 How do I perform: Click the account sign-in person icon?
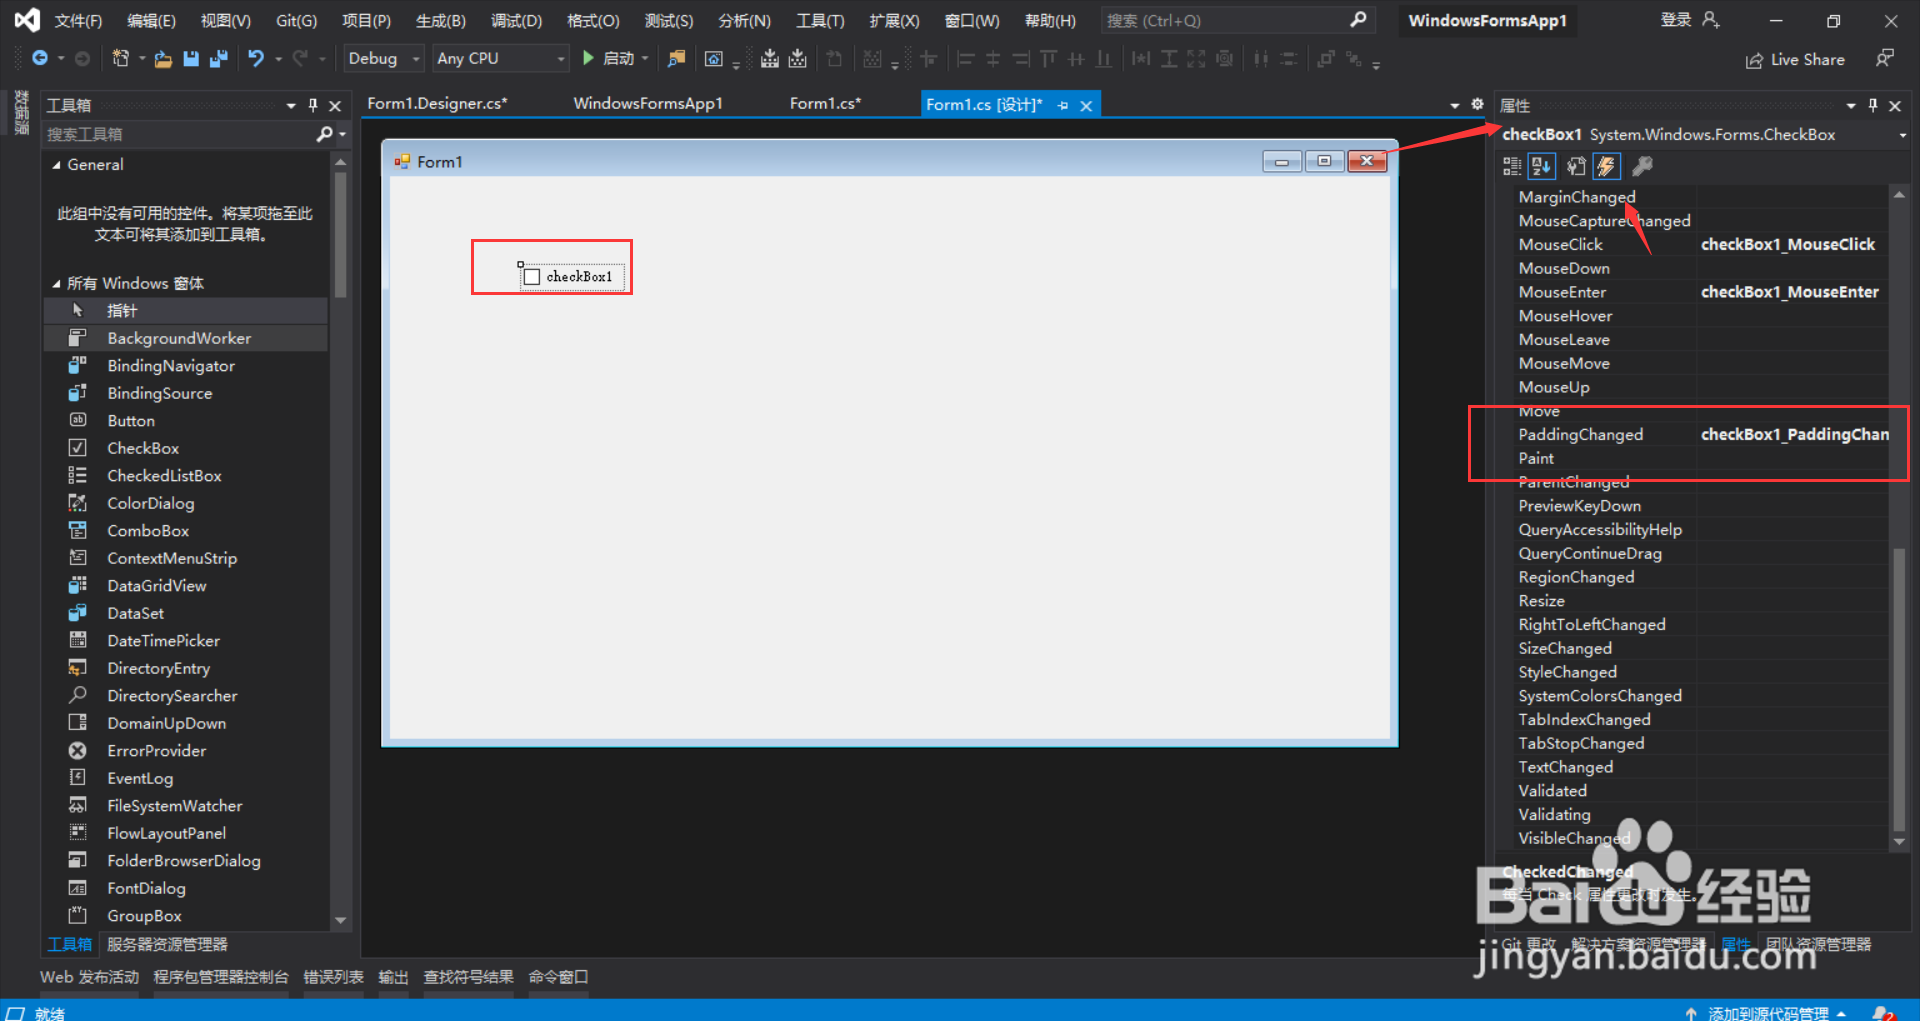pos(1711,20)
